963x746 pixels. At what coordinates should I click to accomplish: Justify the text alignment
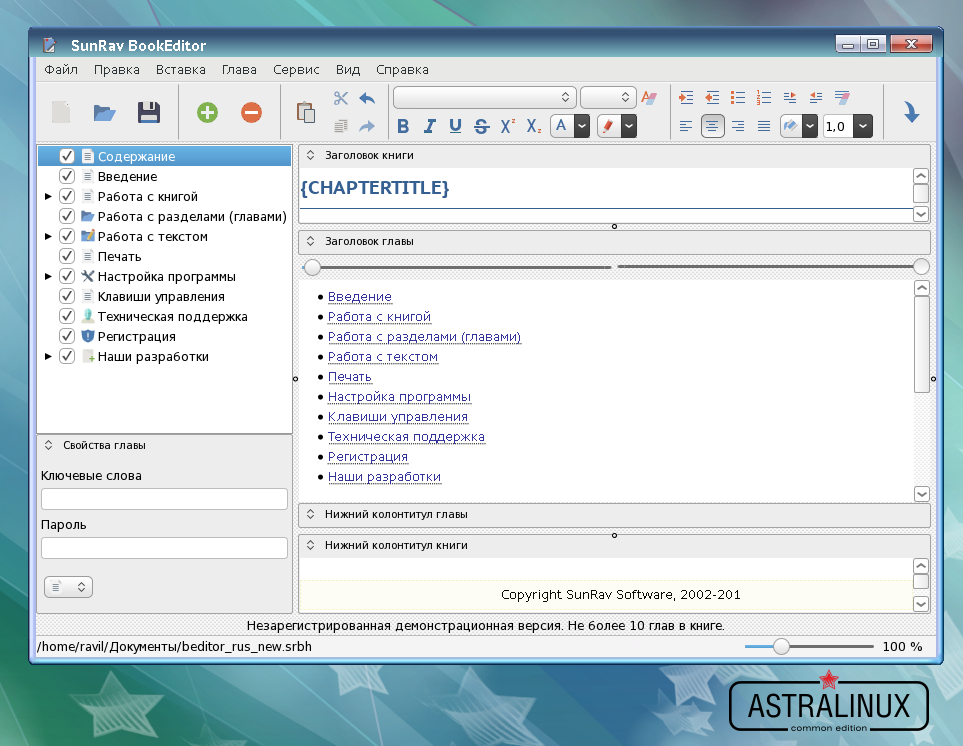763,126
